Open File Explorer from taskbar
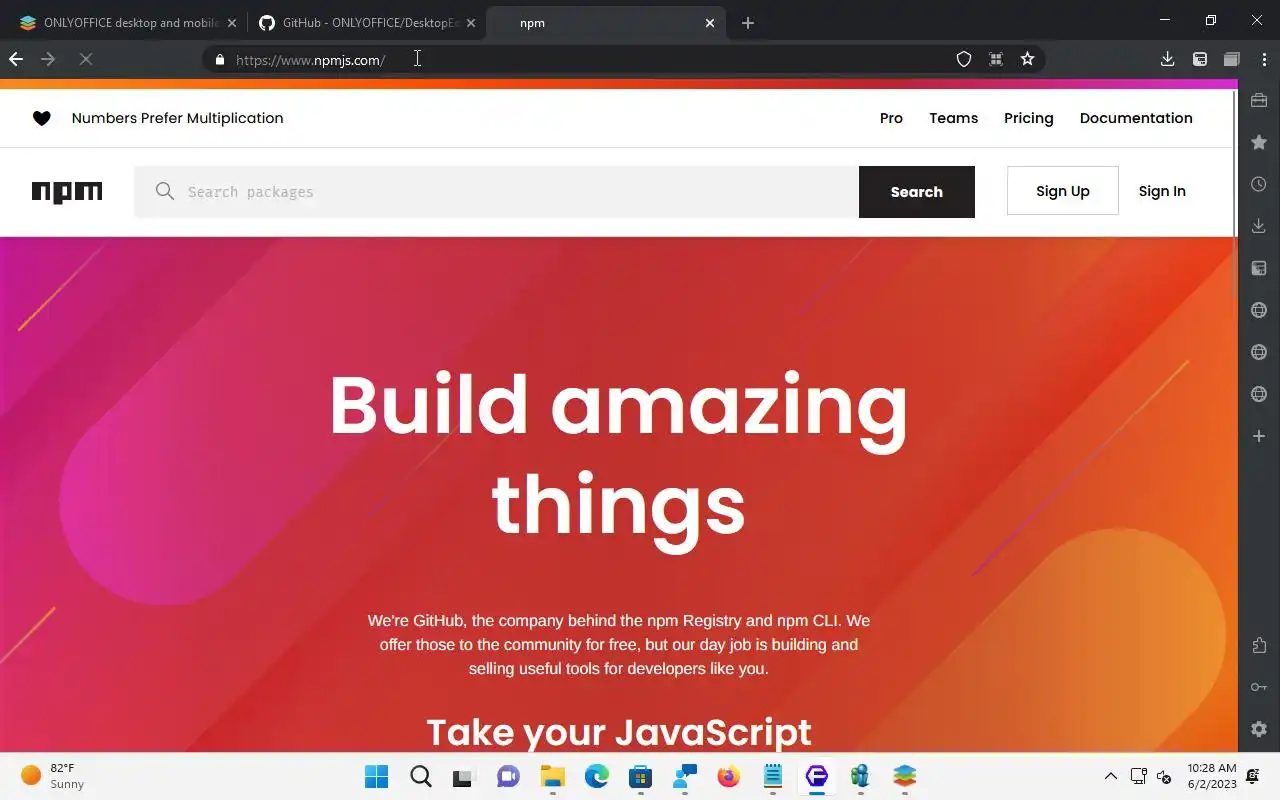Viewport: 1280px width, 800px height. pos(553,776)
